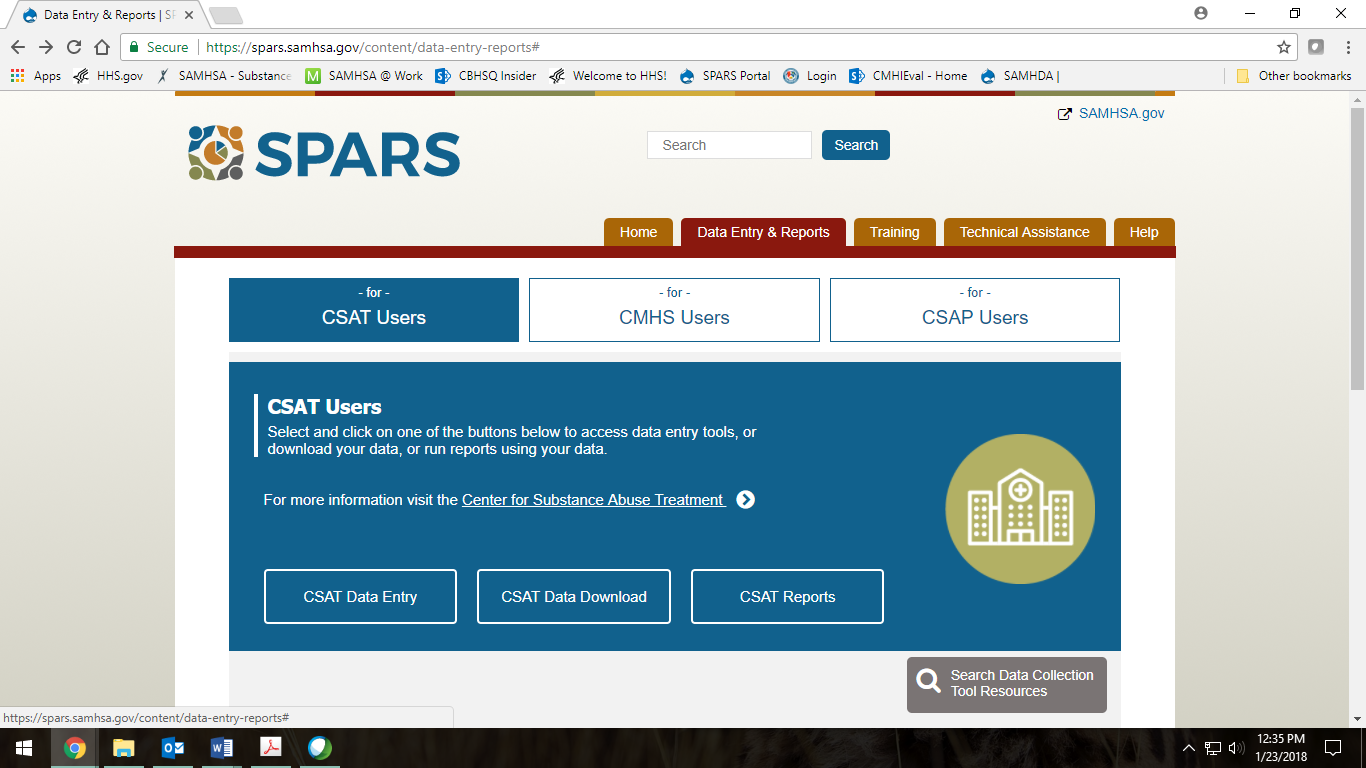
Task: Show hidden system tray icons
Action: pos(1189,747)
